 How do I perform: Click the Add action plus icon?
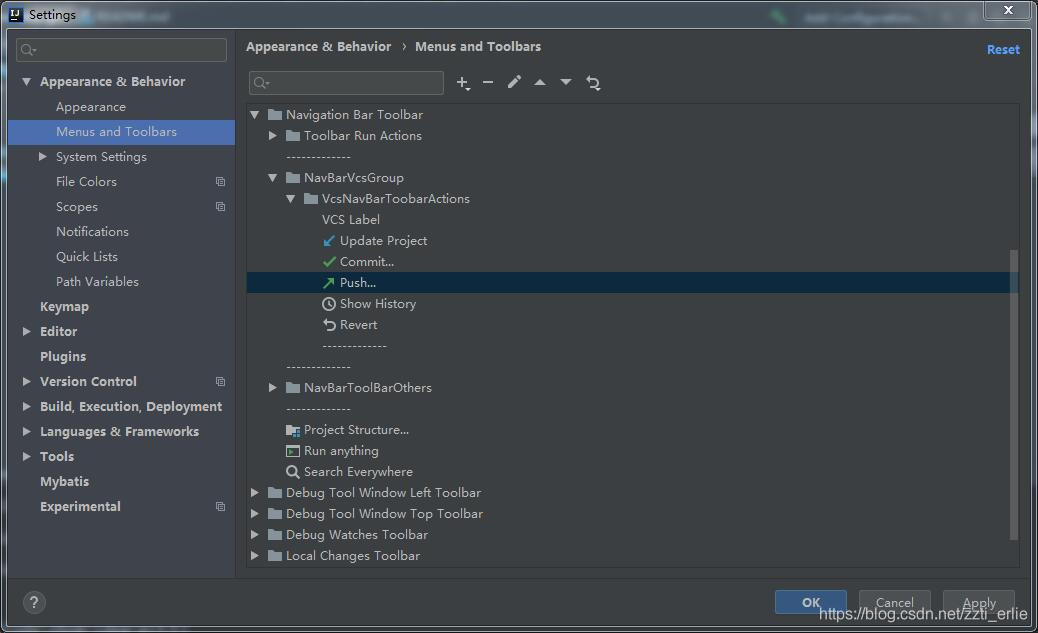click(462, 83)
